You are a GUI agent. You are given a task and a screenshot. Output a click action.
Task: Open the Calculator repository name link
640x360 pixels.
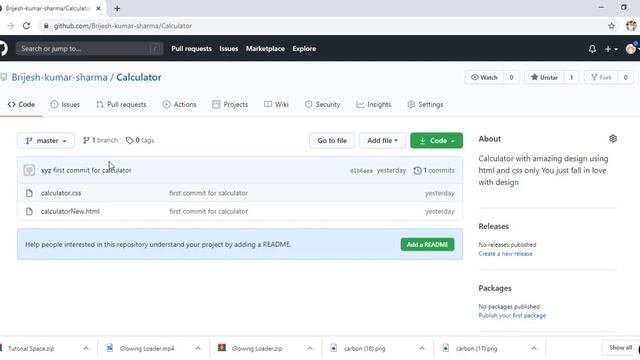(139, 78)
